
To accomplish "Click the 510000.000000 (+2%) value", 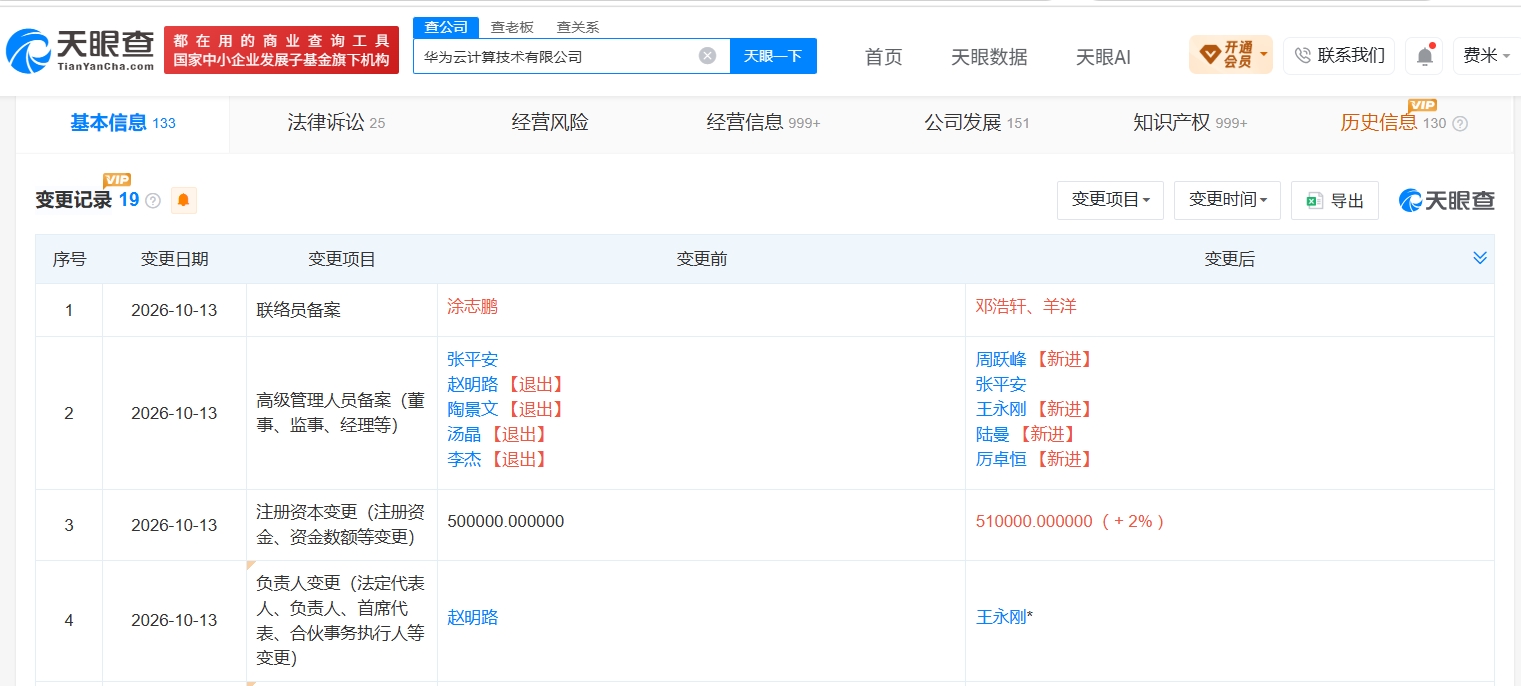I will tap(1069, 521).
